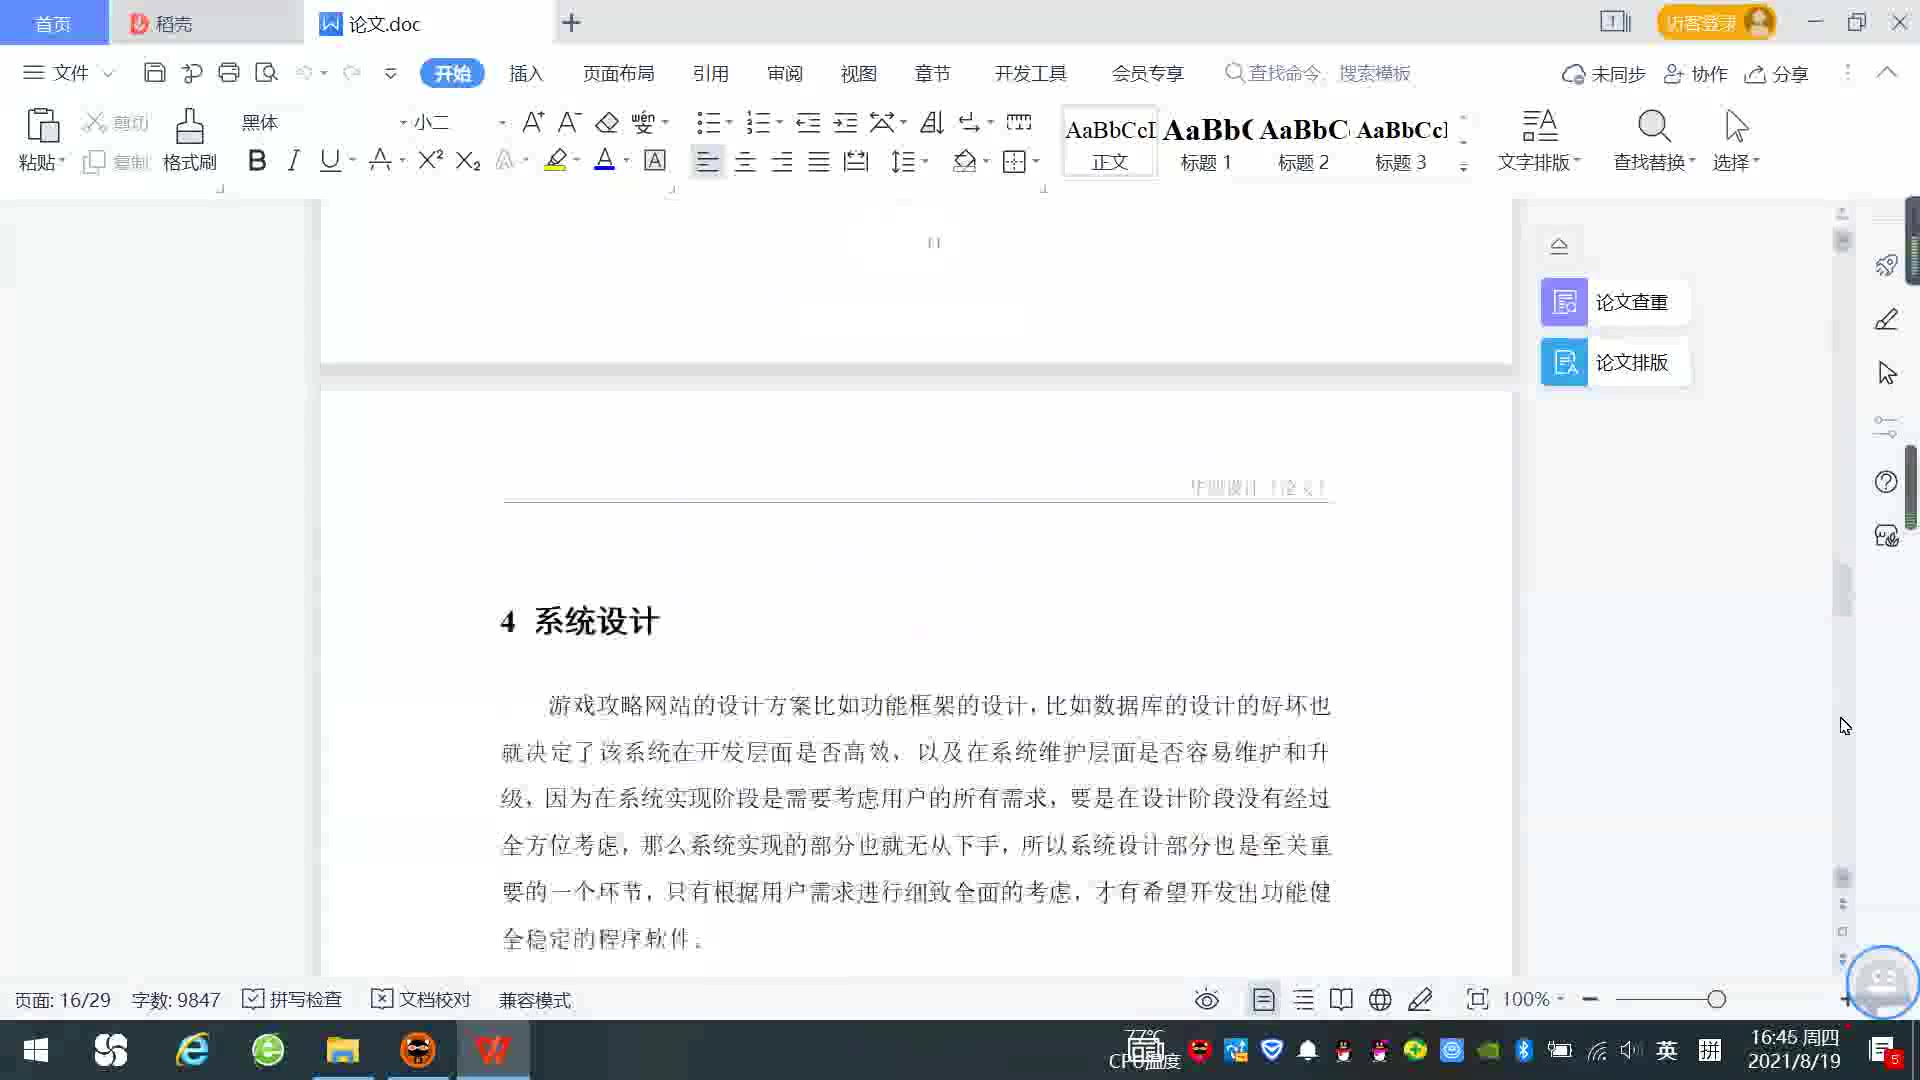Switch to web layout globe icon
Viewport: 1920px width, 1080px height.
(1380, 1000)
